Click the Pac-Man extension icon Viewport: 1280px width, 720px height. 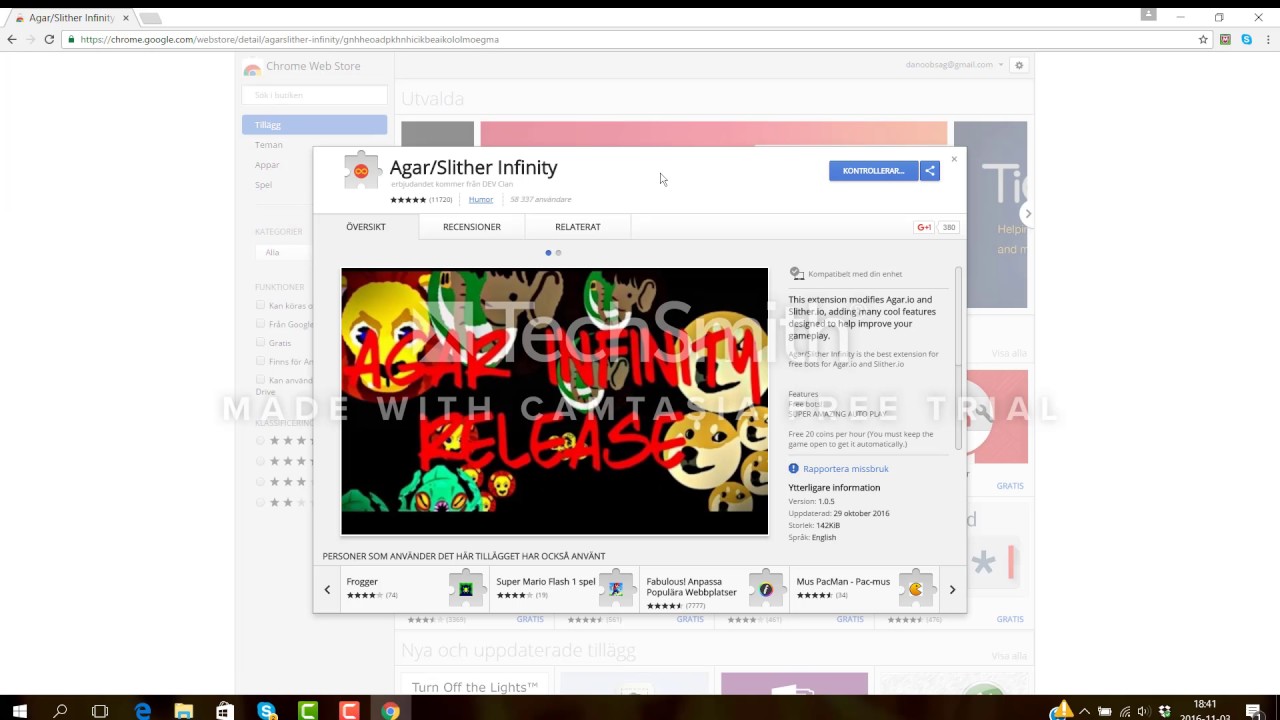coord(916,589)
